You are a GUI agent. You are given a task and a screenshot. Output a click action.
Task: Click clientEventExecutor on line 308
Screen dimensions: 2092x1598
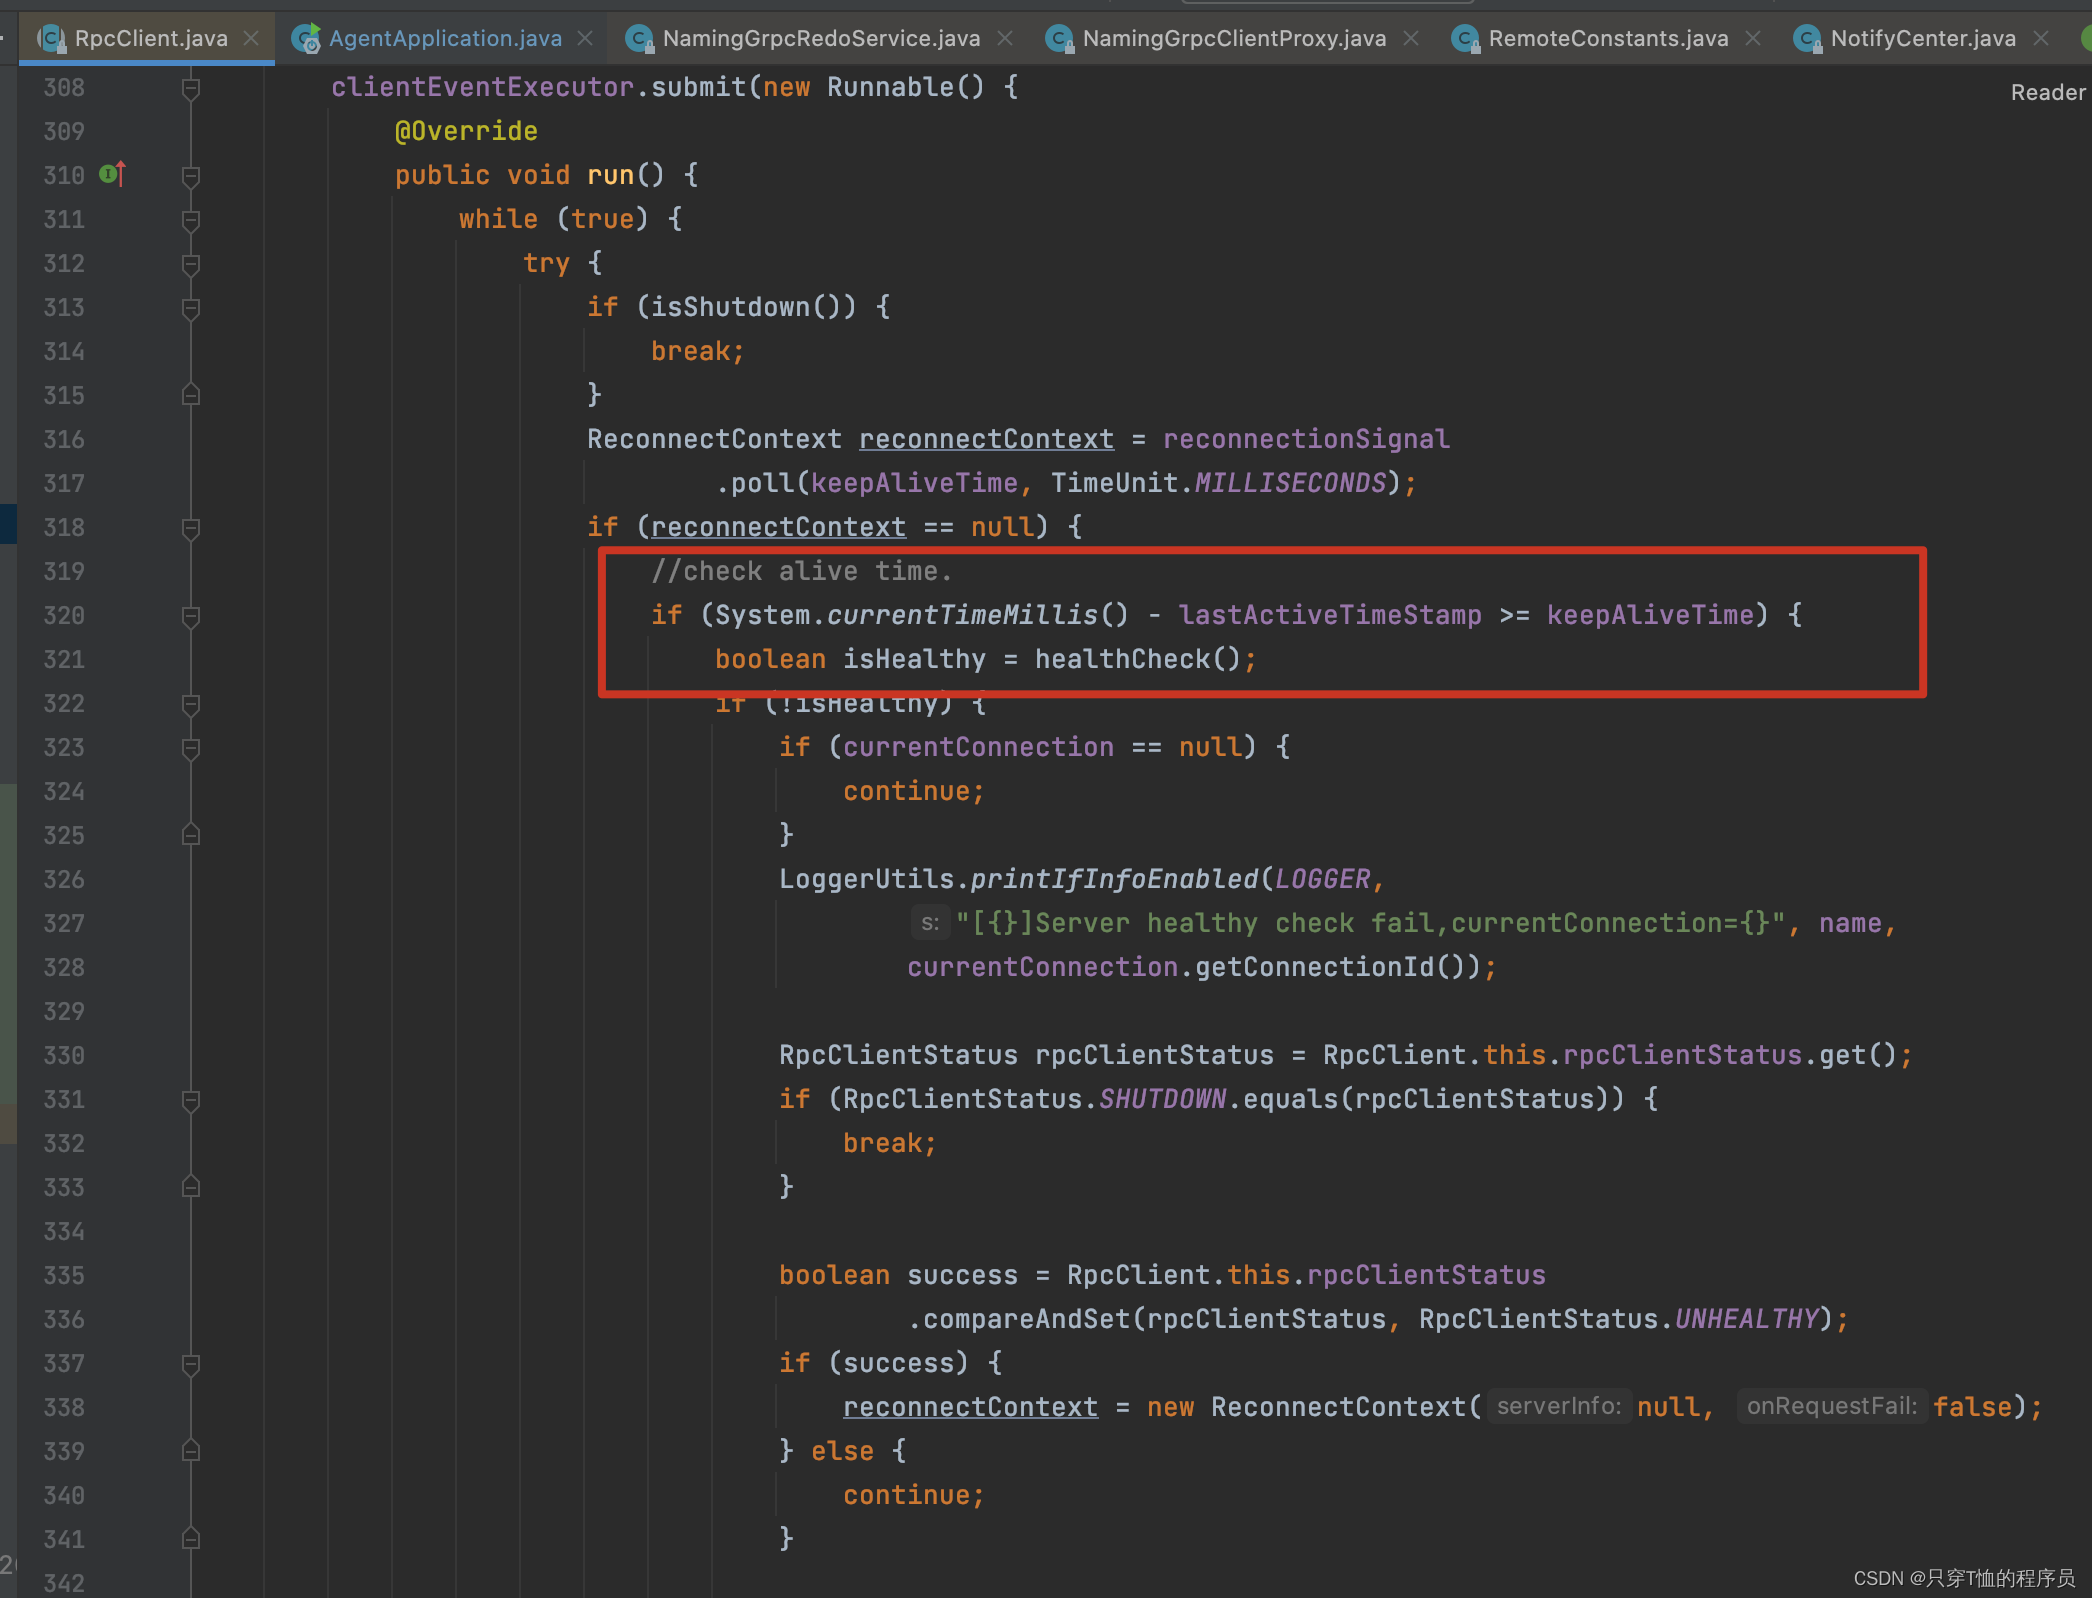pos(482,87)
